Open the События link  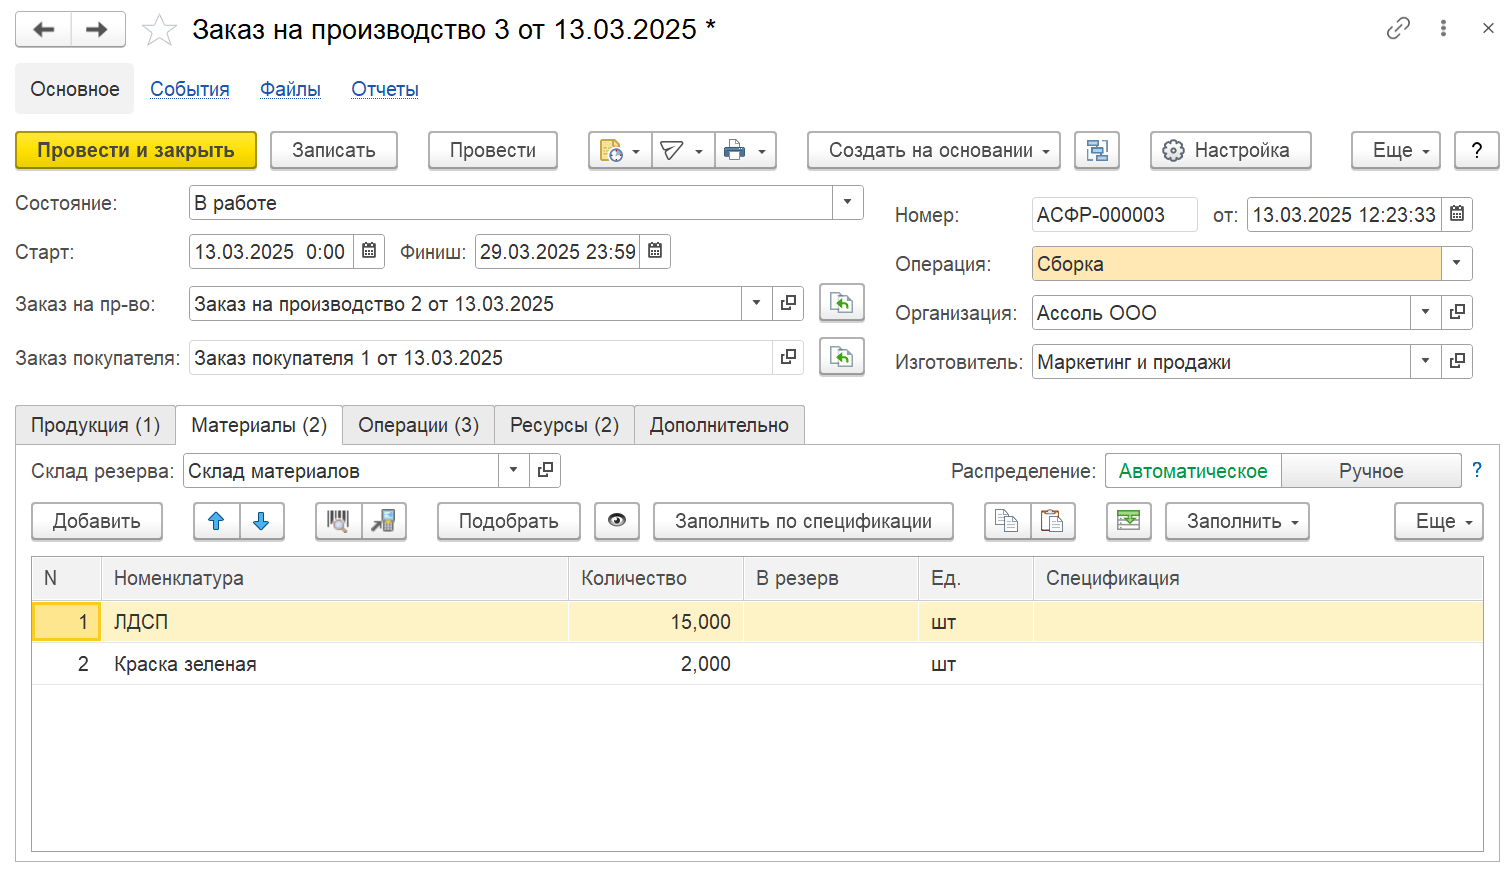point(190,89)
